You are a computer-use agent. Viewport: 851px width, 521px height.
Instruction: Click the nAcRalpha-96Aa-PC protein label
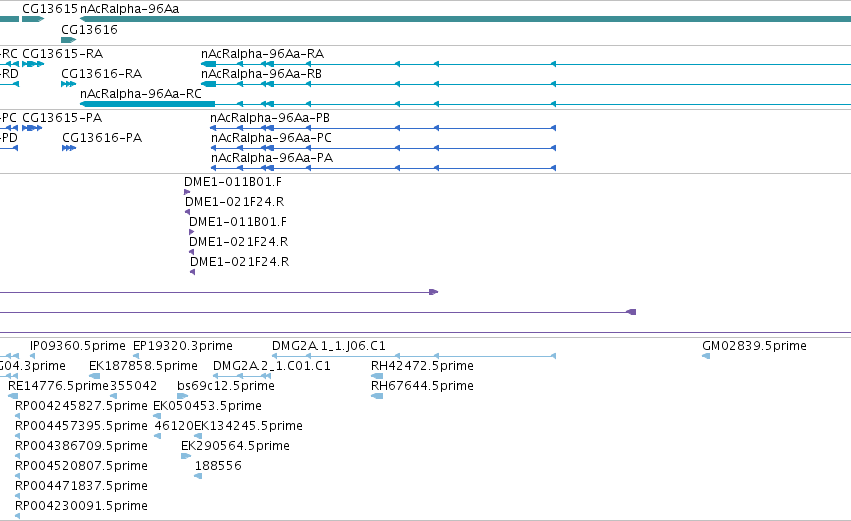[x=271, y=138]
